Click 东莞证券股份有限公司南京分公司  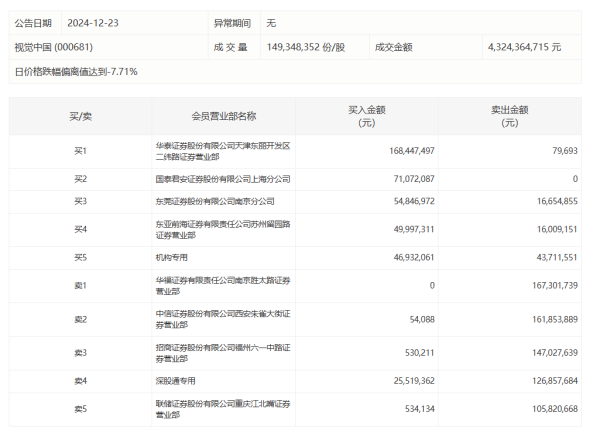(215, 201)
